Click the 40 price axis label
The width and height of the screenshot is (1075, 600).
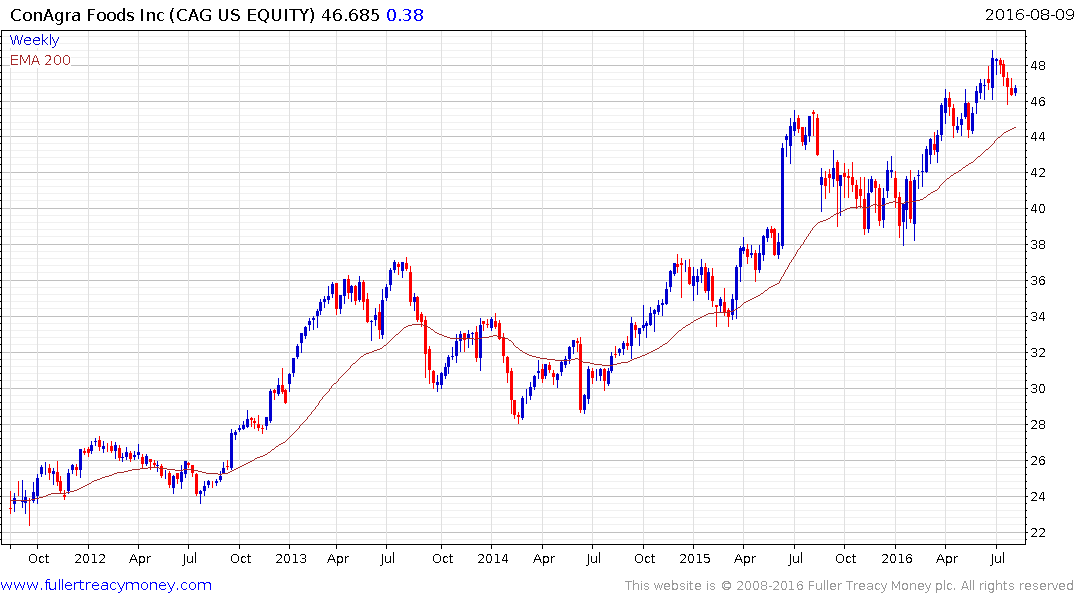coord(1037,208)
